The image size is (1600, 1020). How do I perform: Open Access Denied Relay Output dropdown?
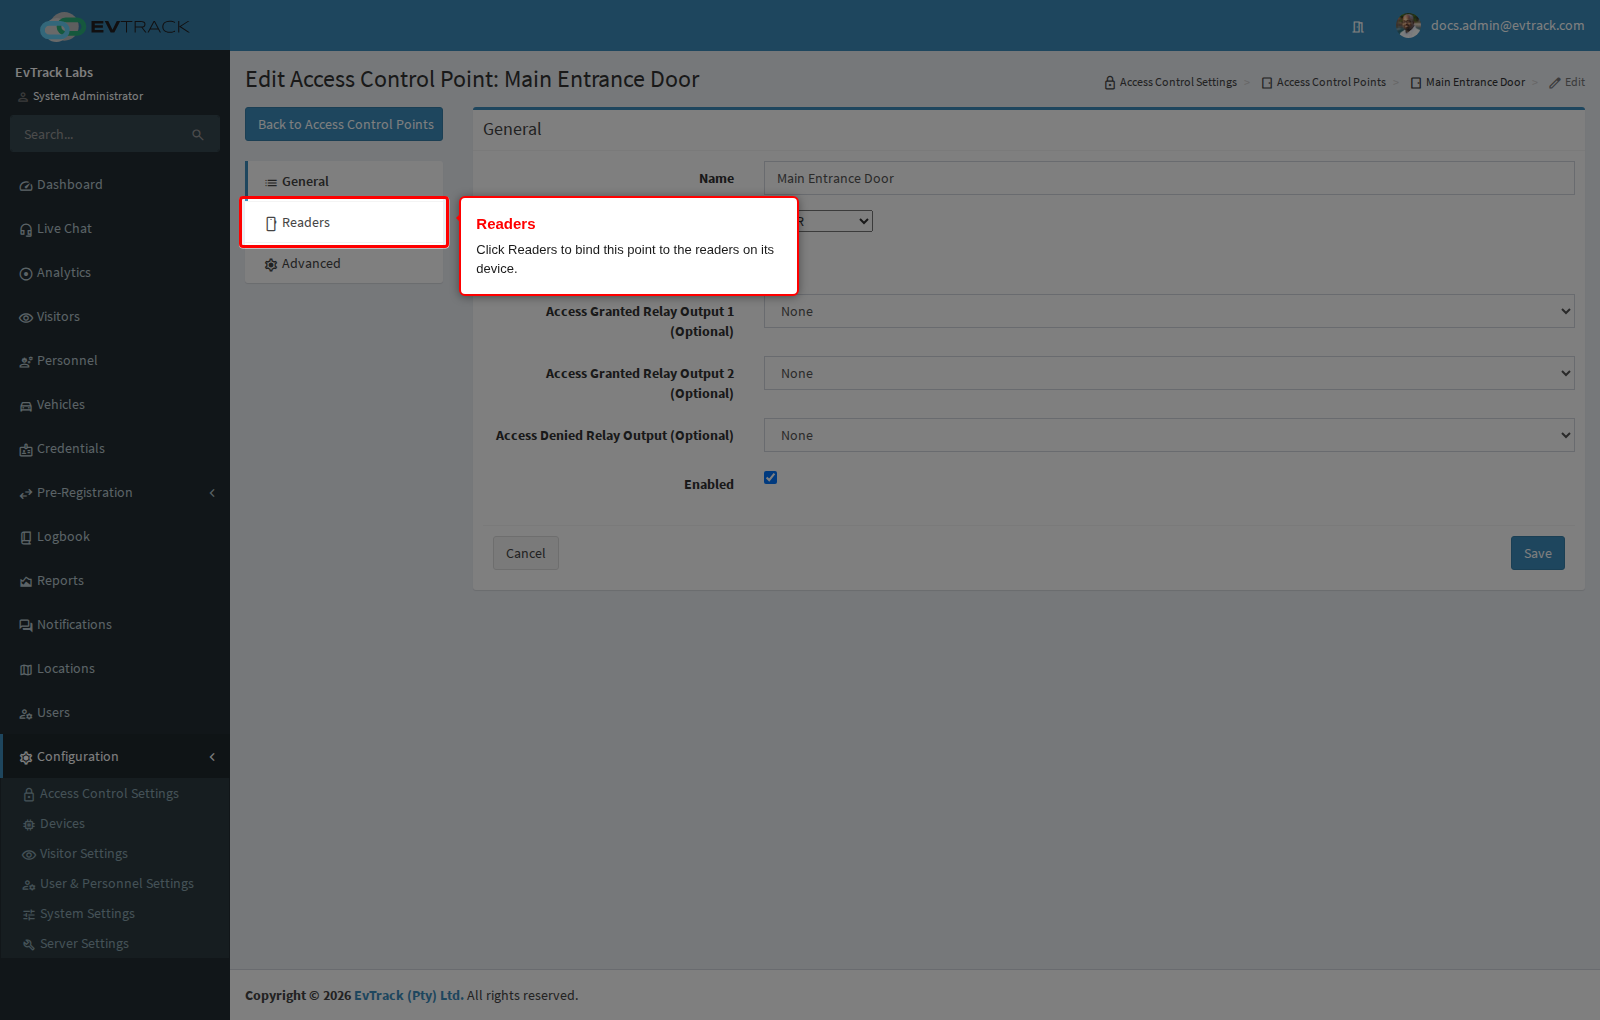pos(1169,435)
